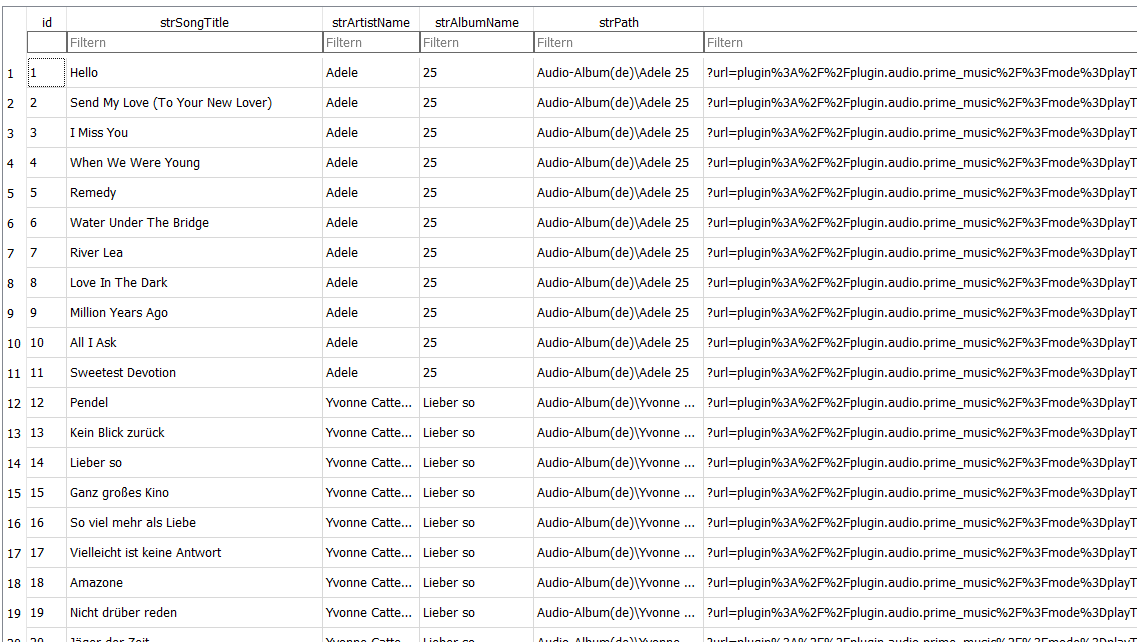Click the plugin URL cell in Nicht drüber reden row
This screenshot has height=642, width=1137.
click(920, 613)
